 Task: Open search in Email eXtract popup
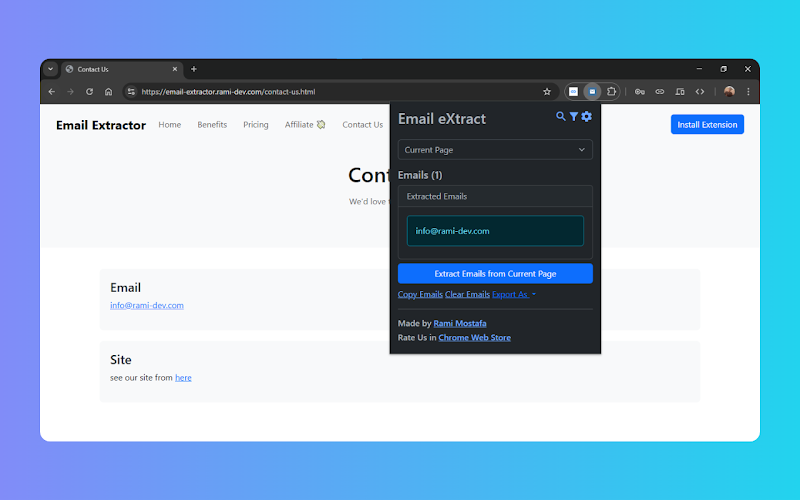[560, 116]
